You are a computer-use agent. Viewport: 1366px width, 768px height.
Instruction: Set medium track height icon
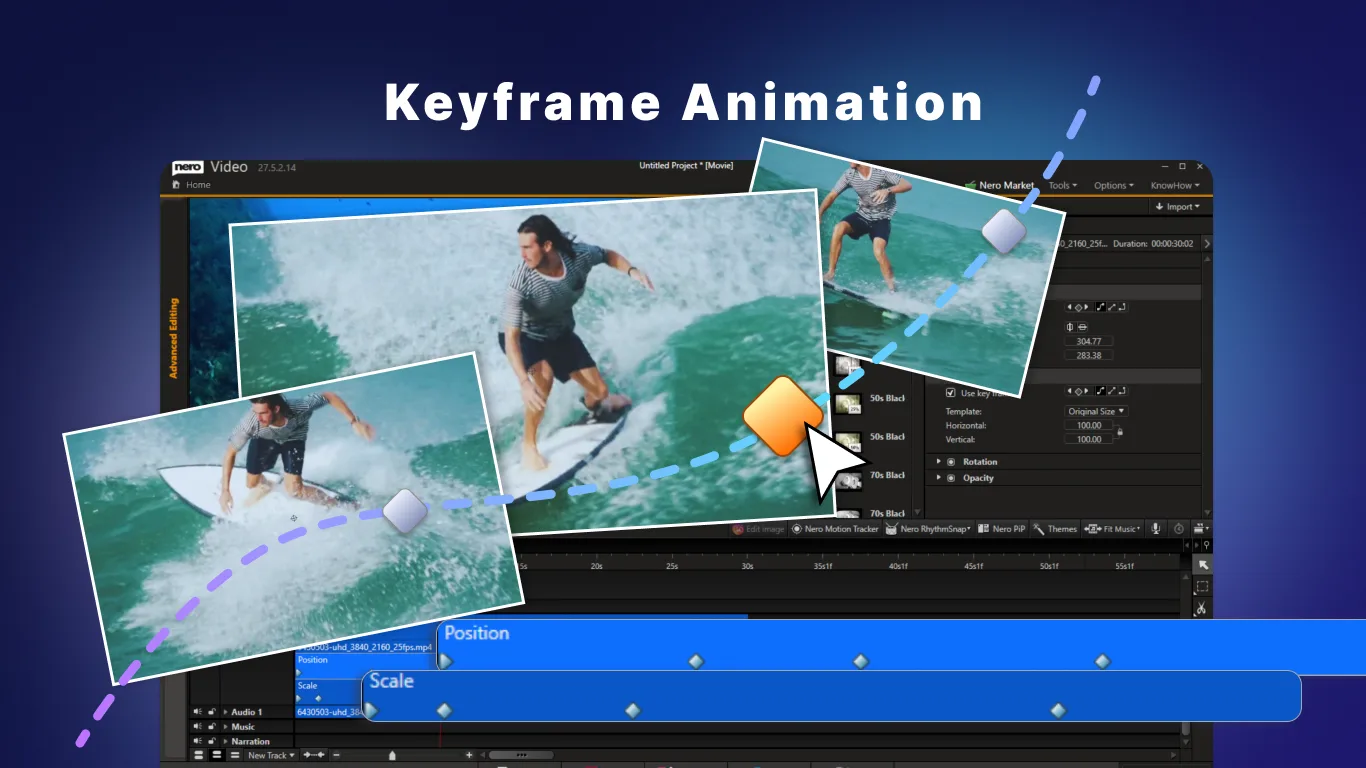tap(217, 755)
